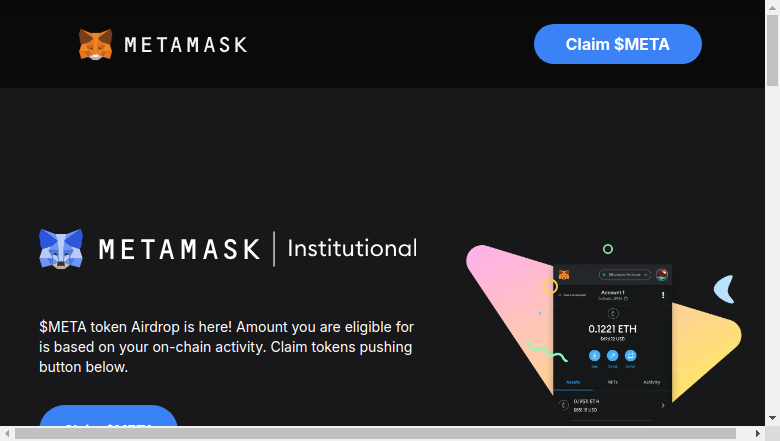Image resolution: width=780 pixels, height=441 pixels.
Task: Switch to the NFTs tab in wallet
Action: [x=612, y=382]
